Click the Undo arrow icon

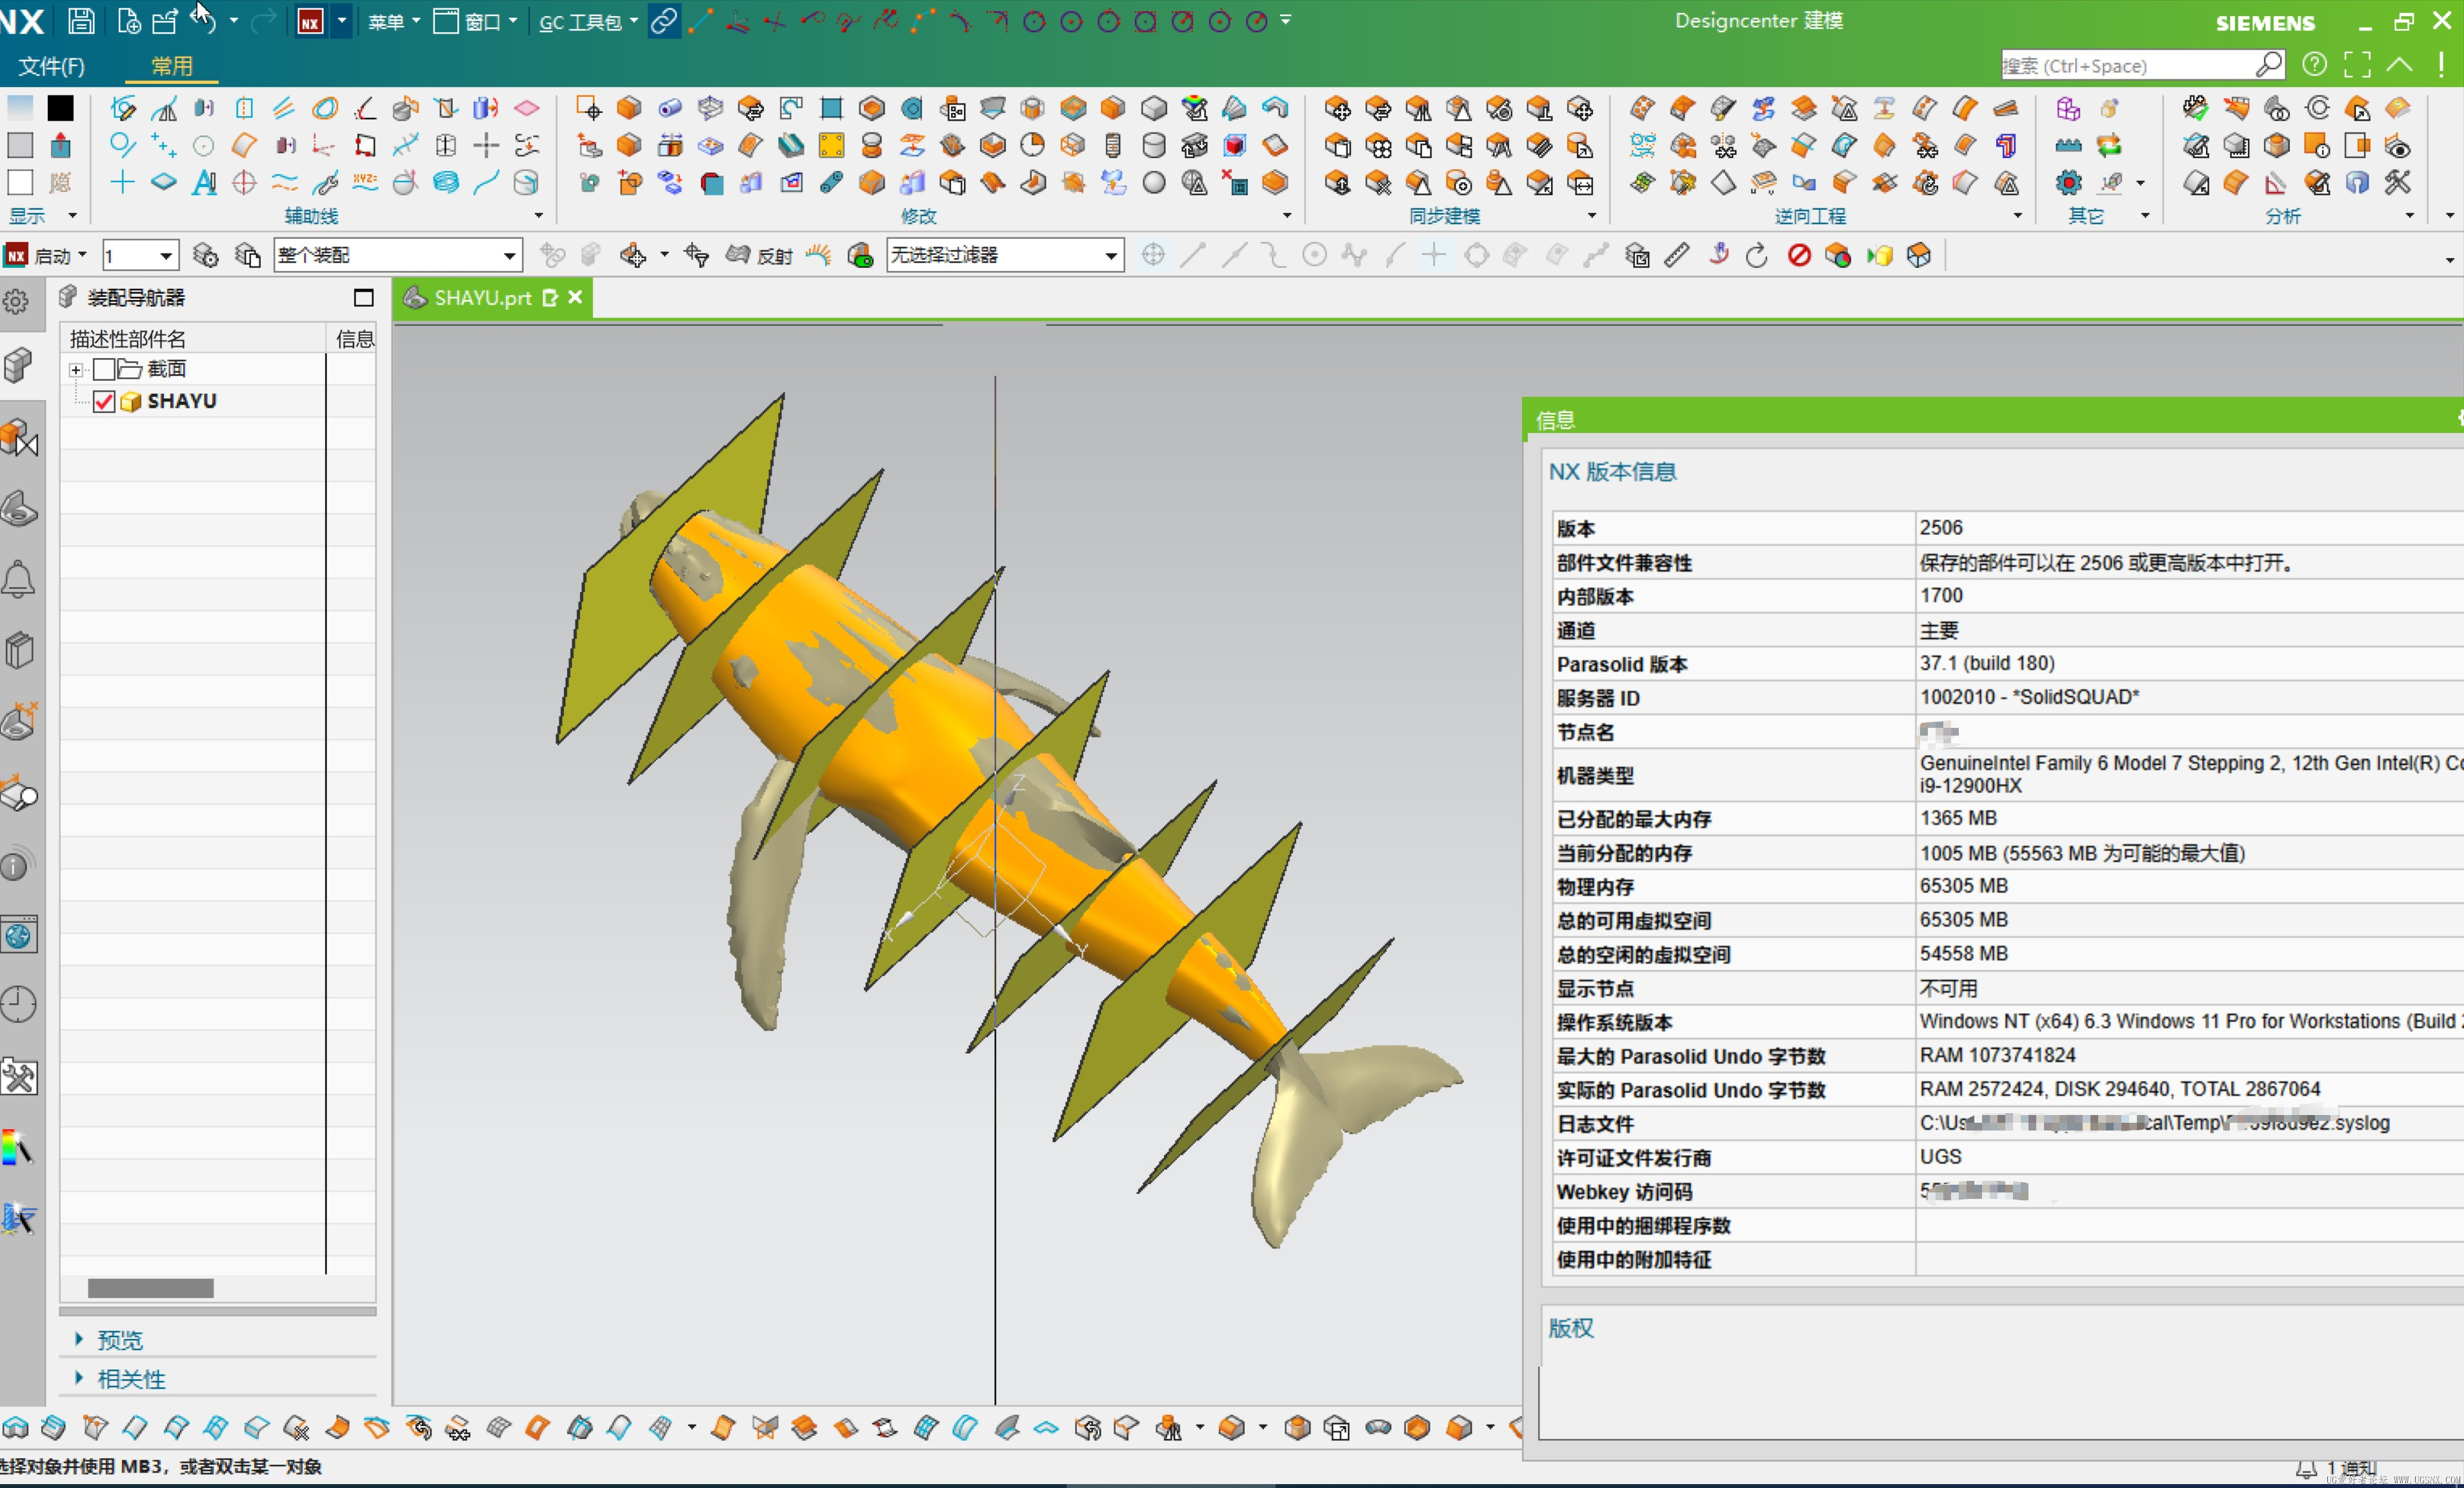tap(203, 21)
